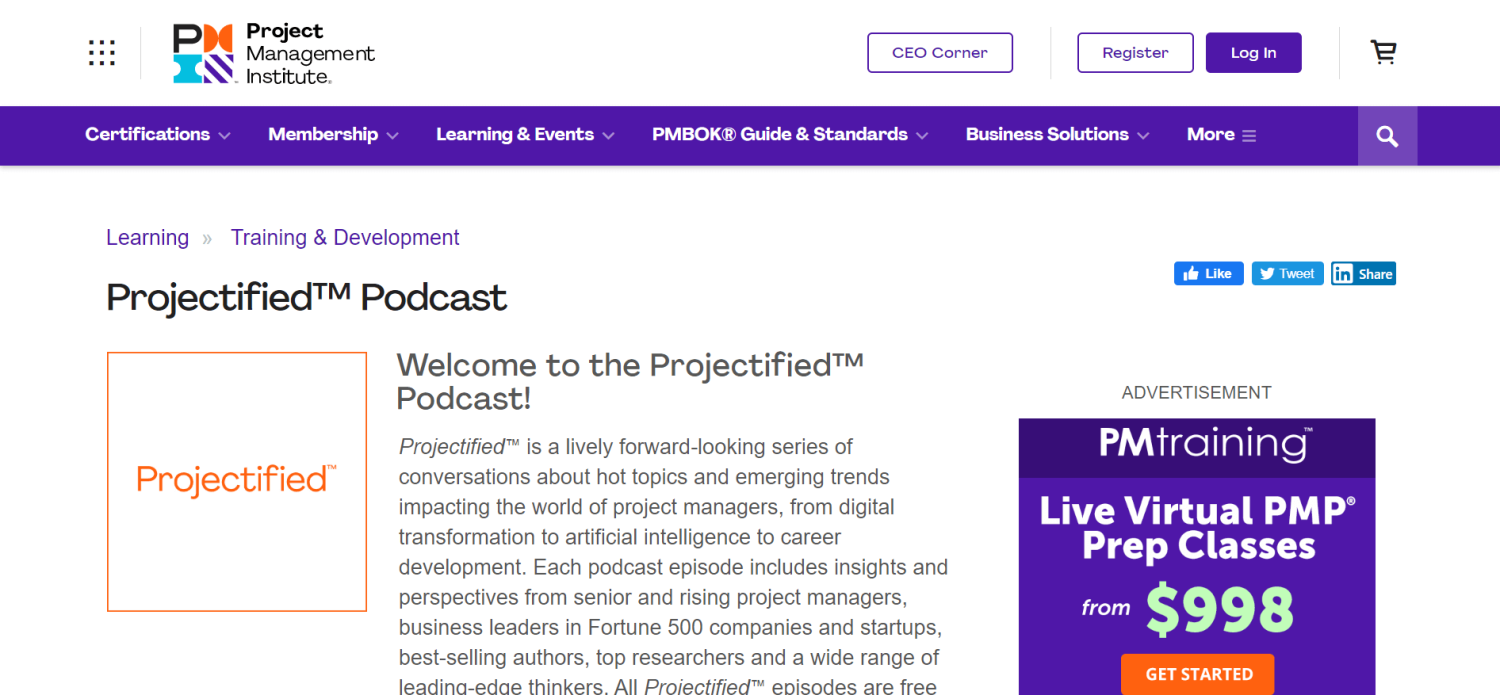Open the Business Solutions menu

(x=1057, y=135)
